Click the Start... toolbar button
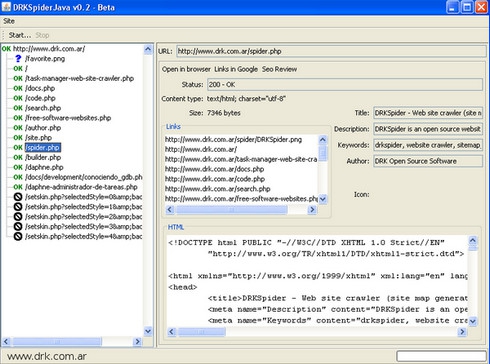Viewport: 490px width, 364px height. 20,35
